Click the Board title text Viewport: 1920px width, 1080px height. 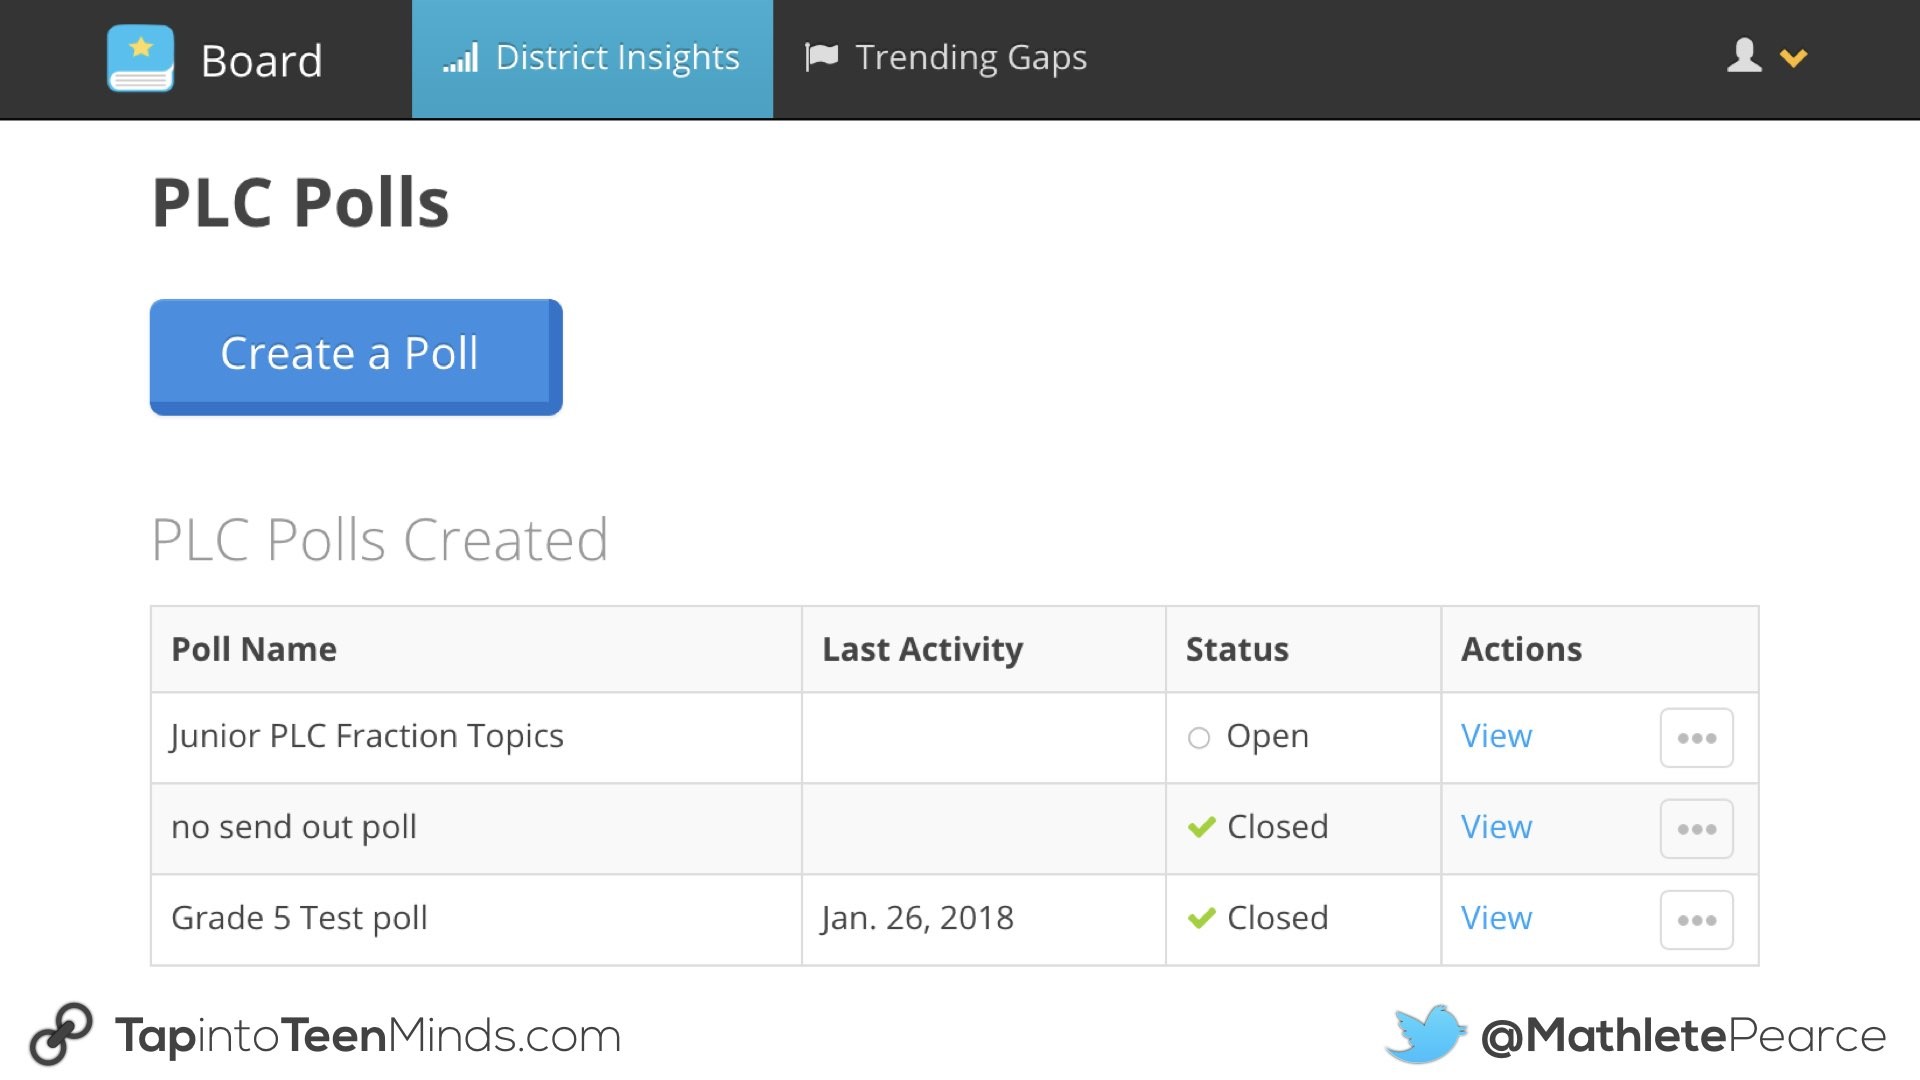tap(262, 61)
